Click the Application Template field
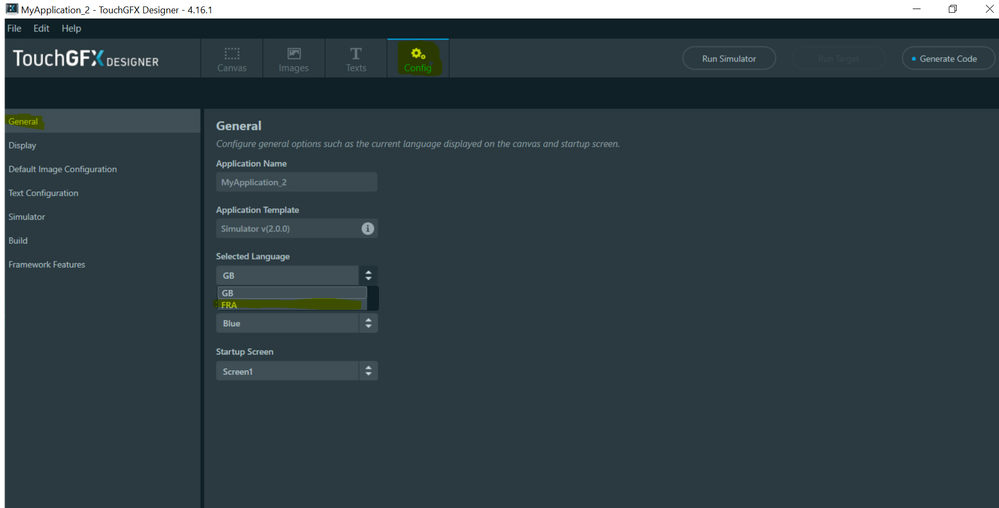The height and width of the screenshot is (508, 999). [296, 228]
